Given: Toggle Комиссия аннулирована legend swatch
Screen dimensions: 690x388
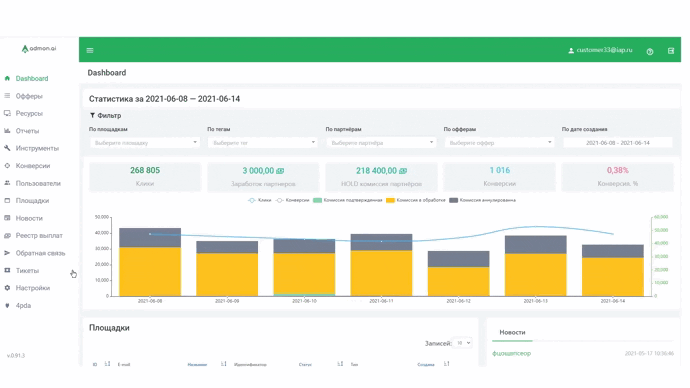Looking at the screenshot, I should (x=453, y=200).
